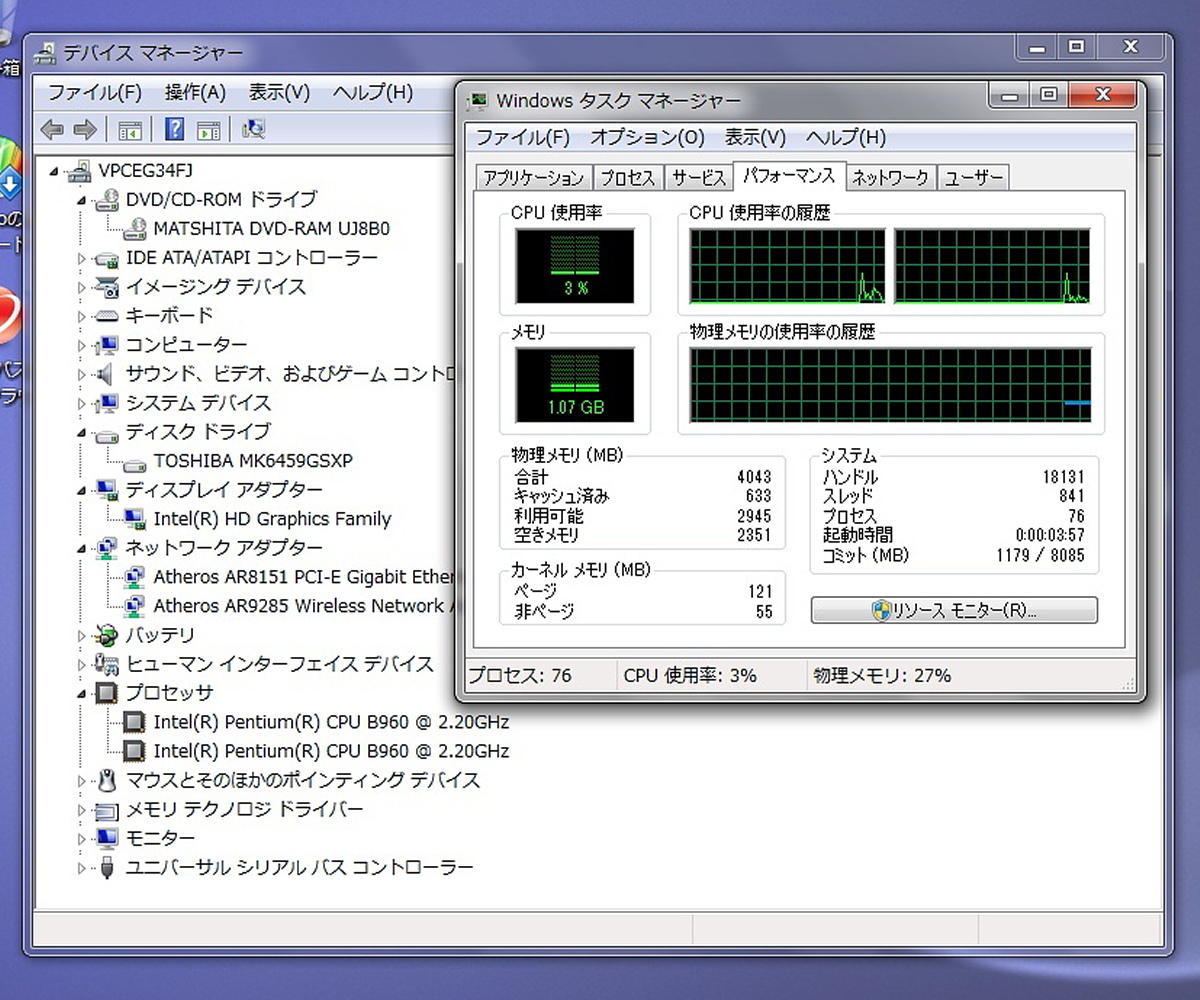
Task: Click Task Manager's resize grip corner
Action: point(1129,685)
